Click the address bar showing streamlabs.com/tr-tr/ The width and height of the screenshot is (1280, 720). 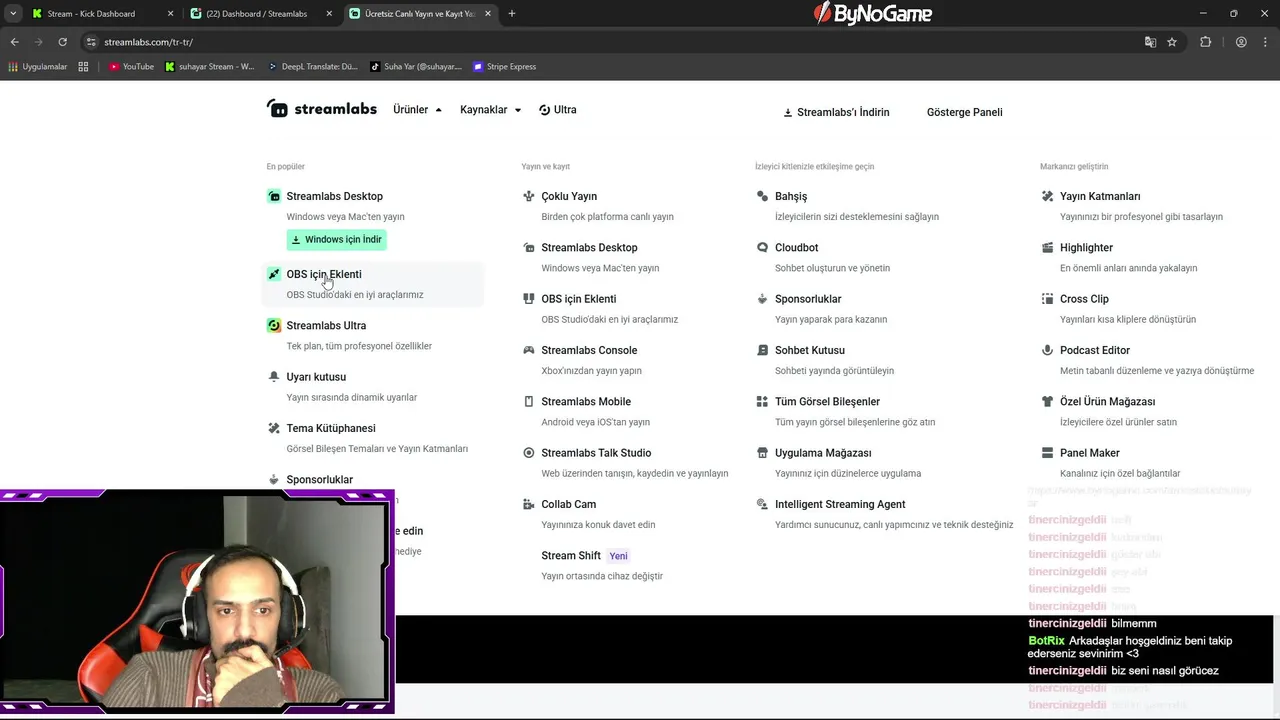tap(610, 42)
